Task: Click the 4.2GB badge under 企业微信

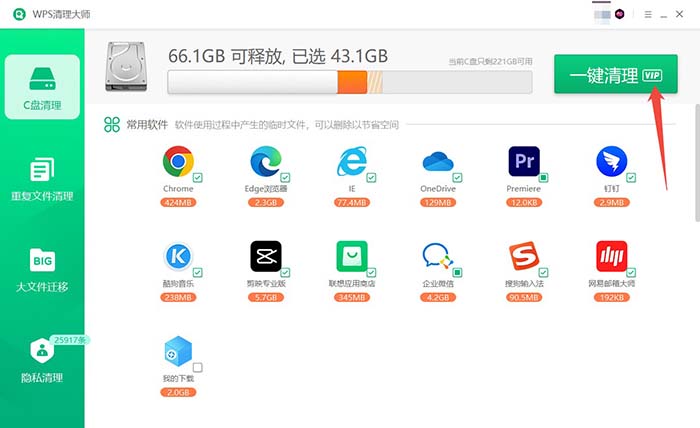Action: click(438, 297)
